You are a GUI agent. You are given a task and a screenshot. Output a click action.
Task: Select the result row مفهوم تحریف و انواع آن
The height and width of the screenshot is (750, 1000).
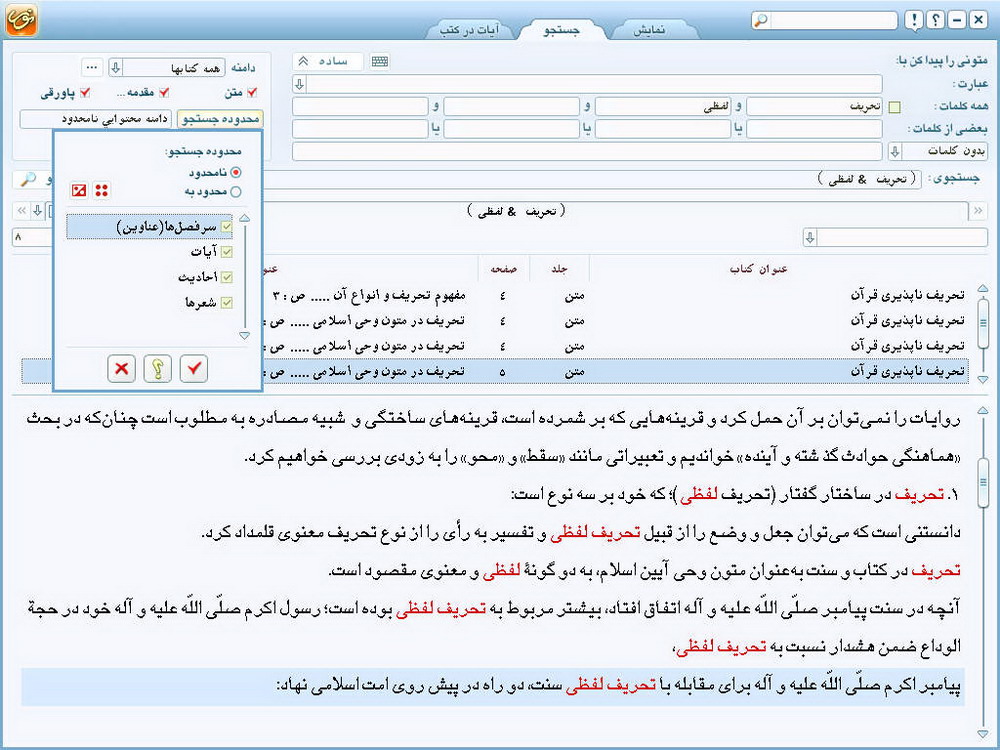495,295
